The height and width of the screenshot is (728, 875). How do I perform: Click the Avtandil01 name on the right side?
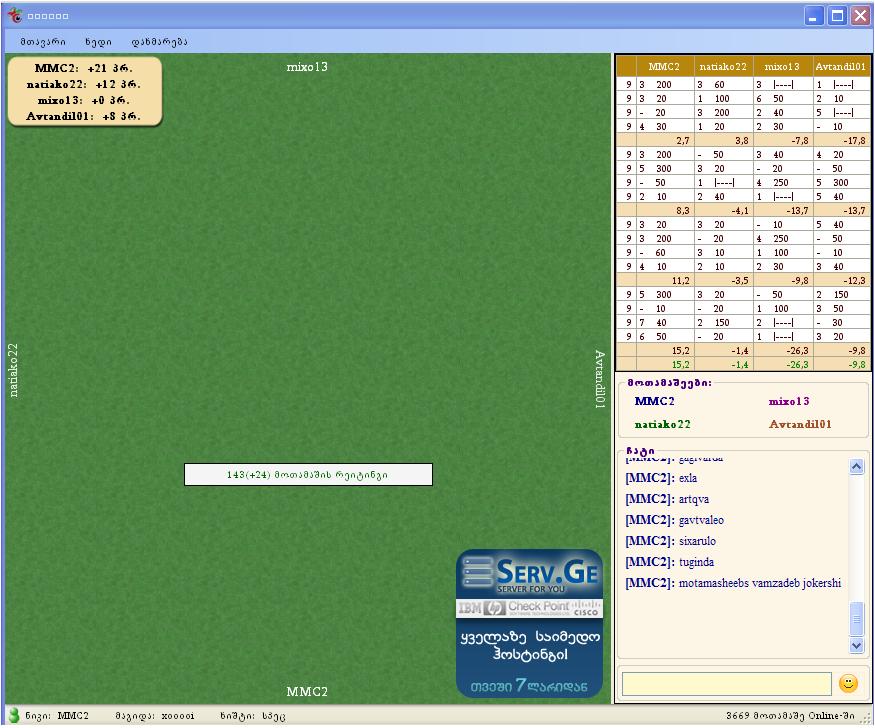(x=599, y=379)
